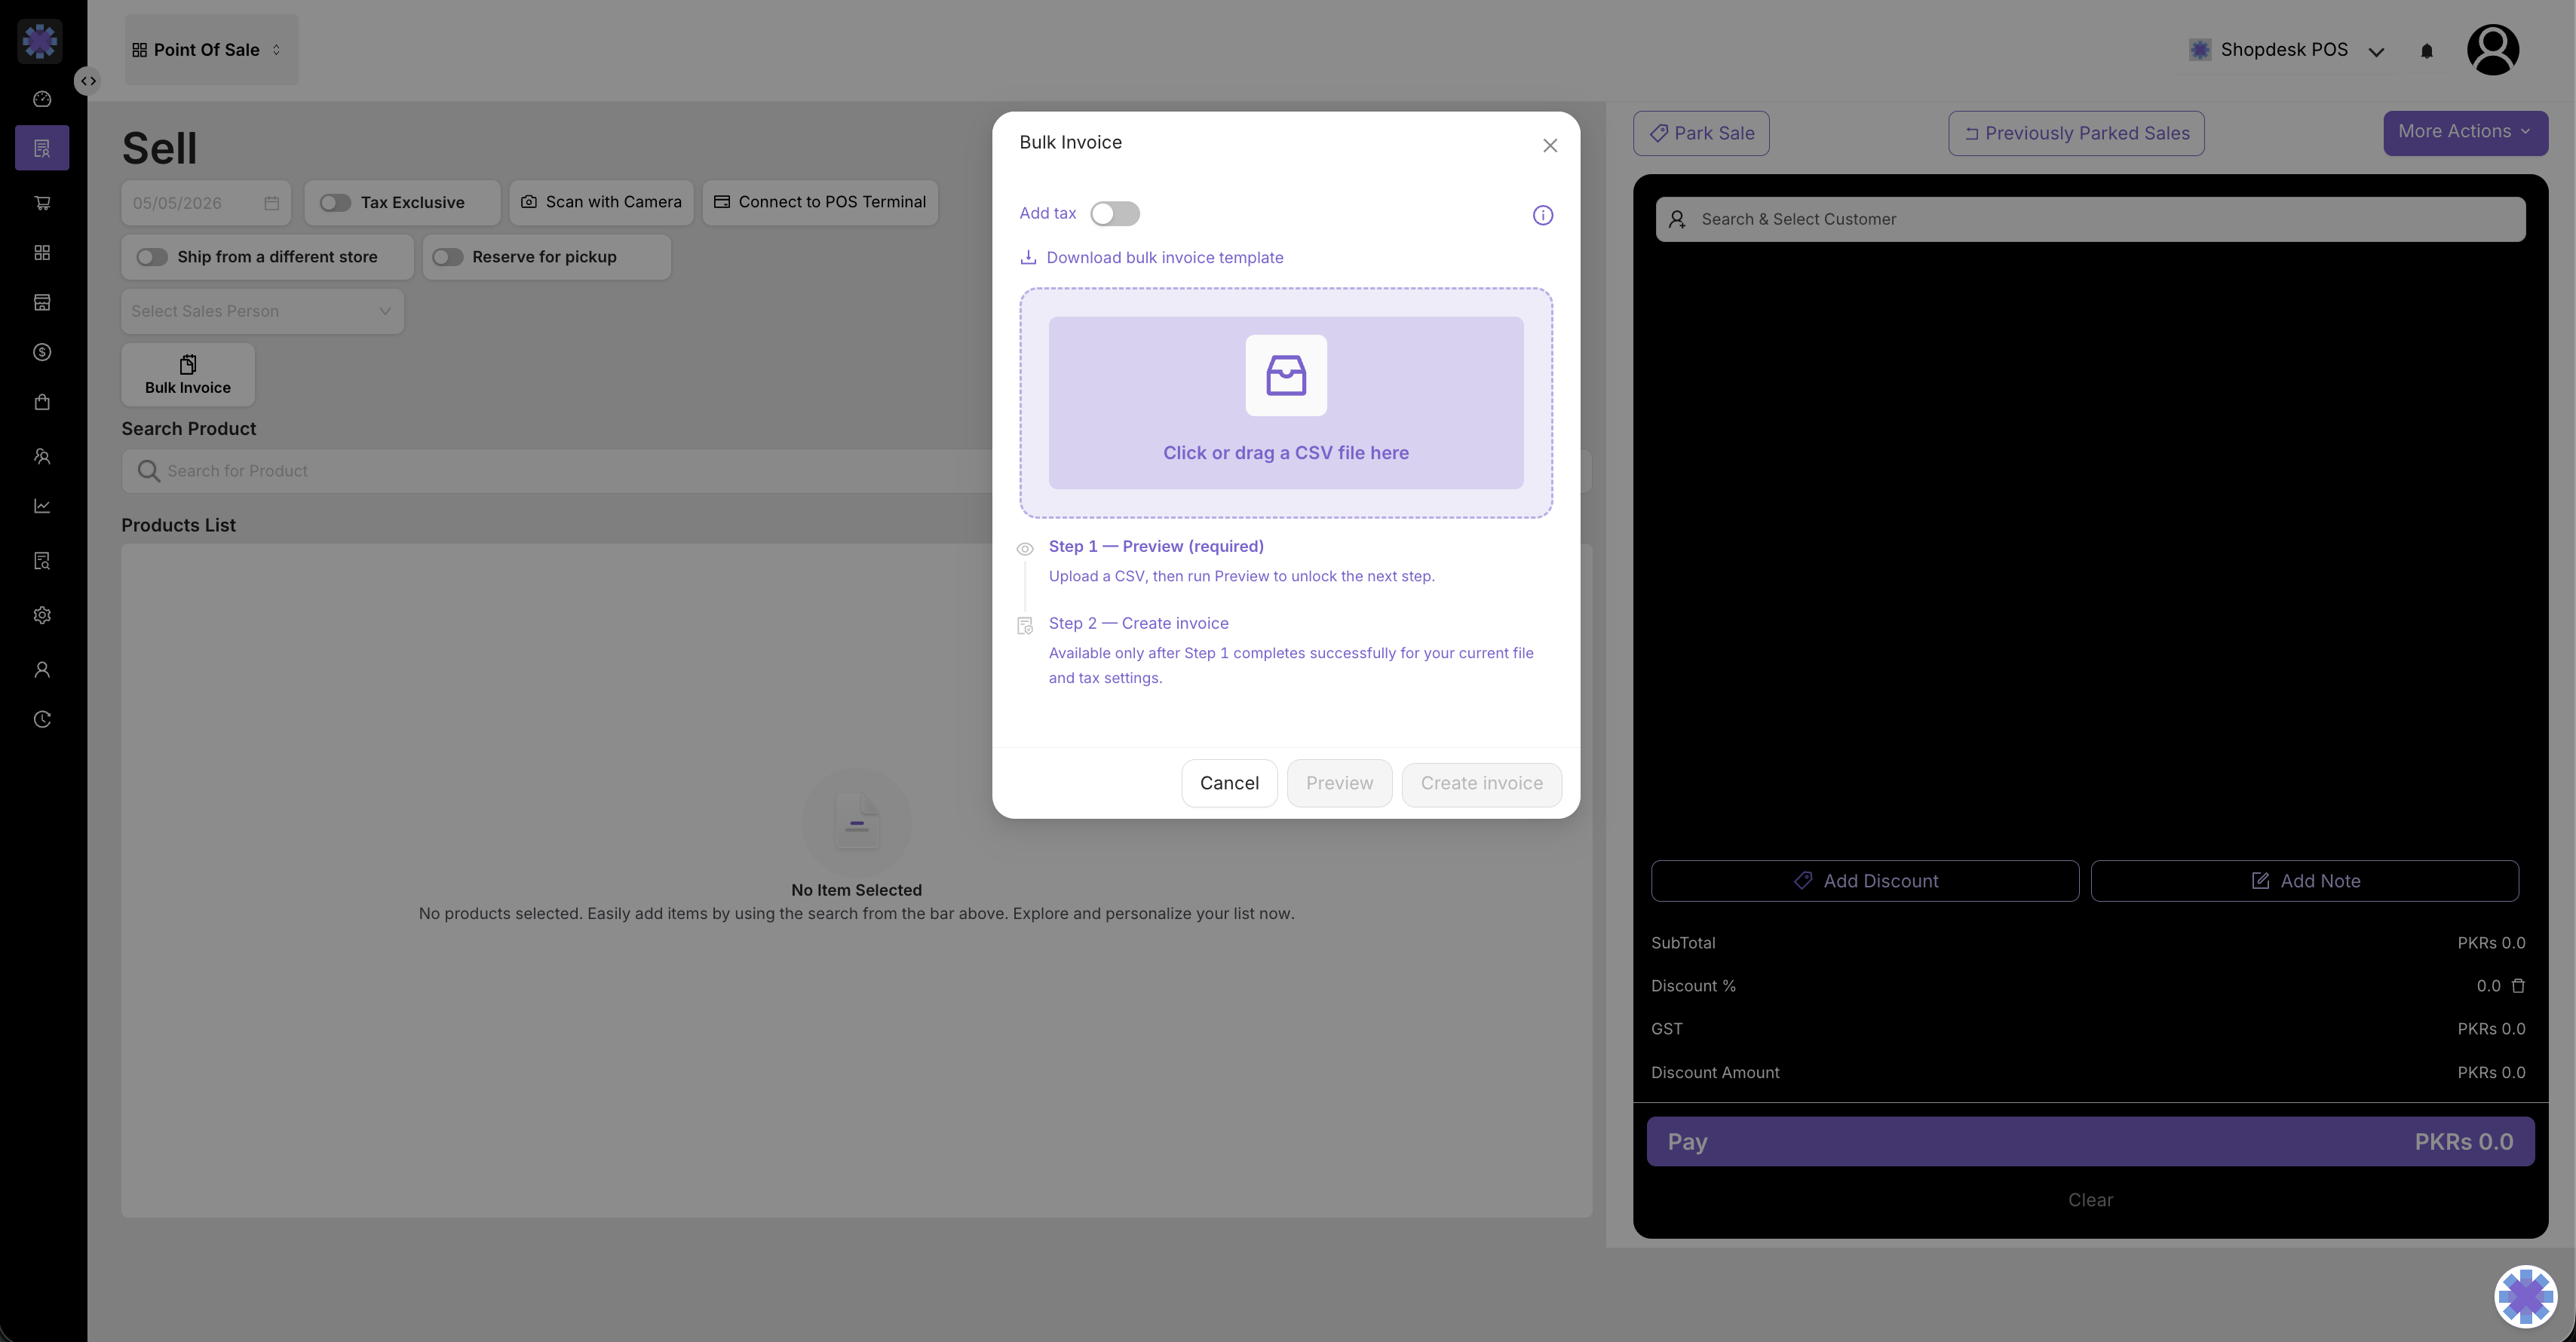Viewport: 2576px width, 1342px height.
Task: Toggle the Add tax switch
Action: (x=1115, y=213)
